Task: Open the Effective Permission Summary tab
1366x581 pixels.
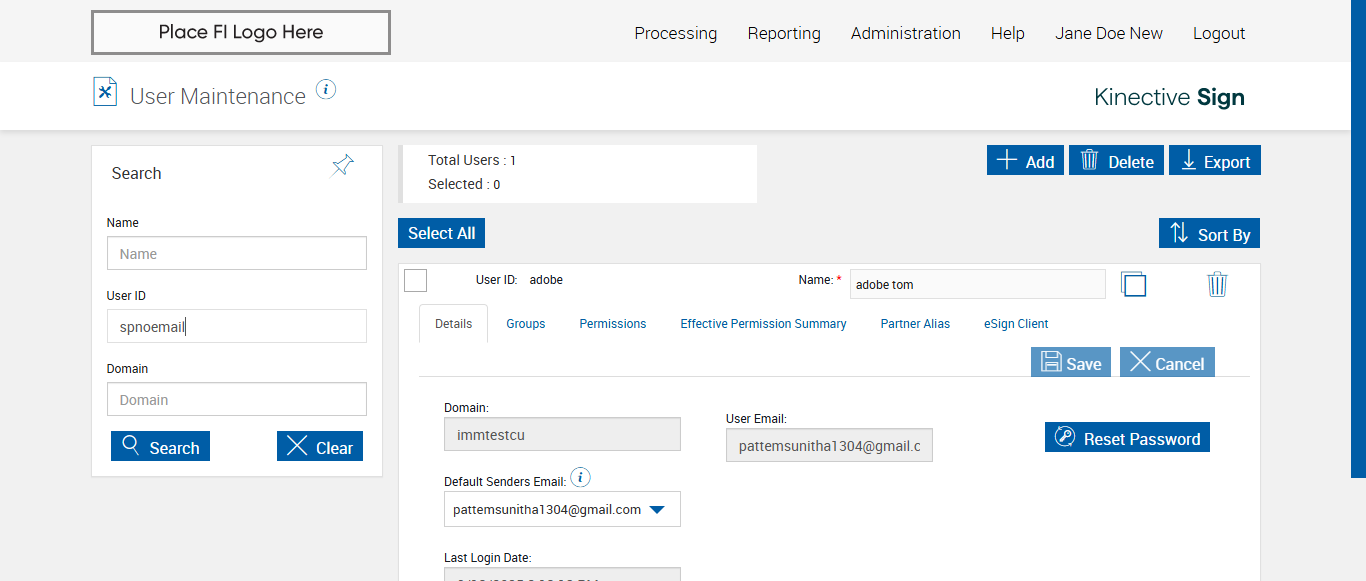Action: (763, 324)
